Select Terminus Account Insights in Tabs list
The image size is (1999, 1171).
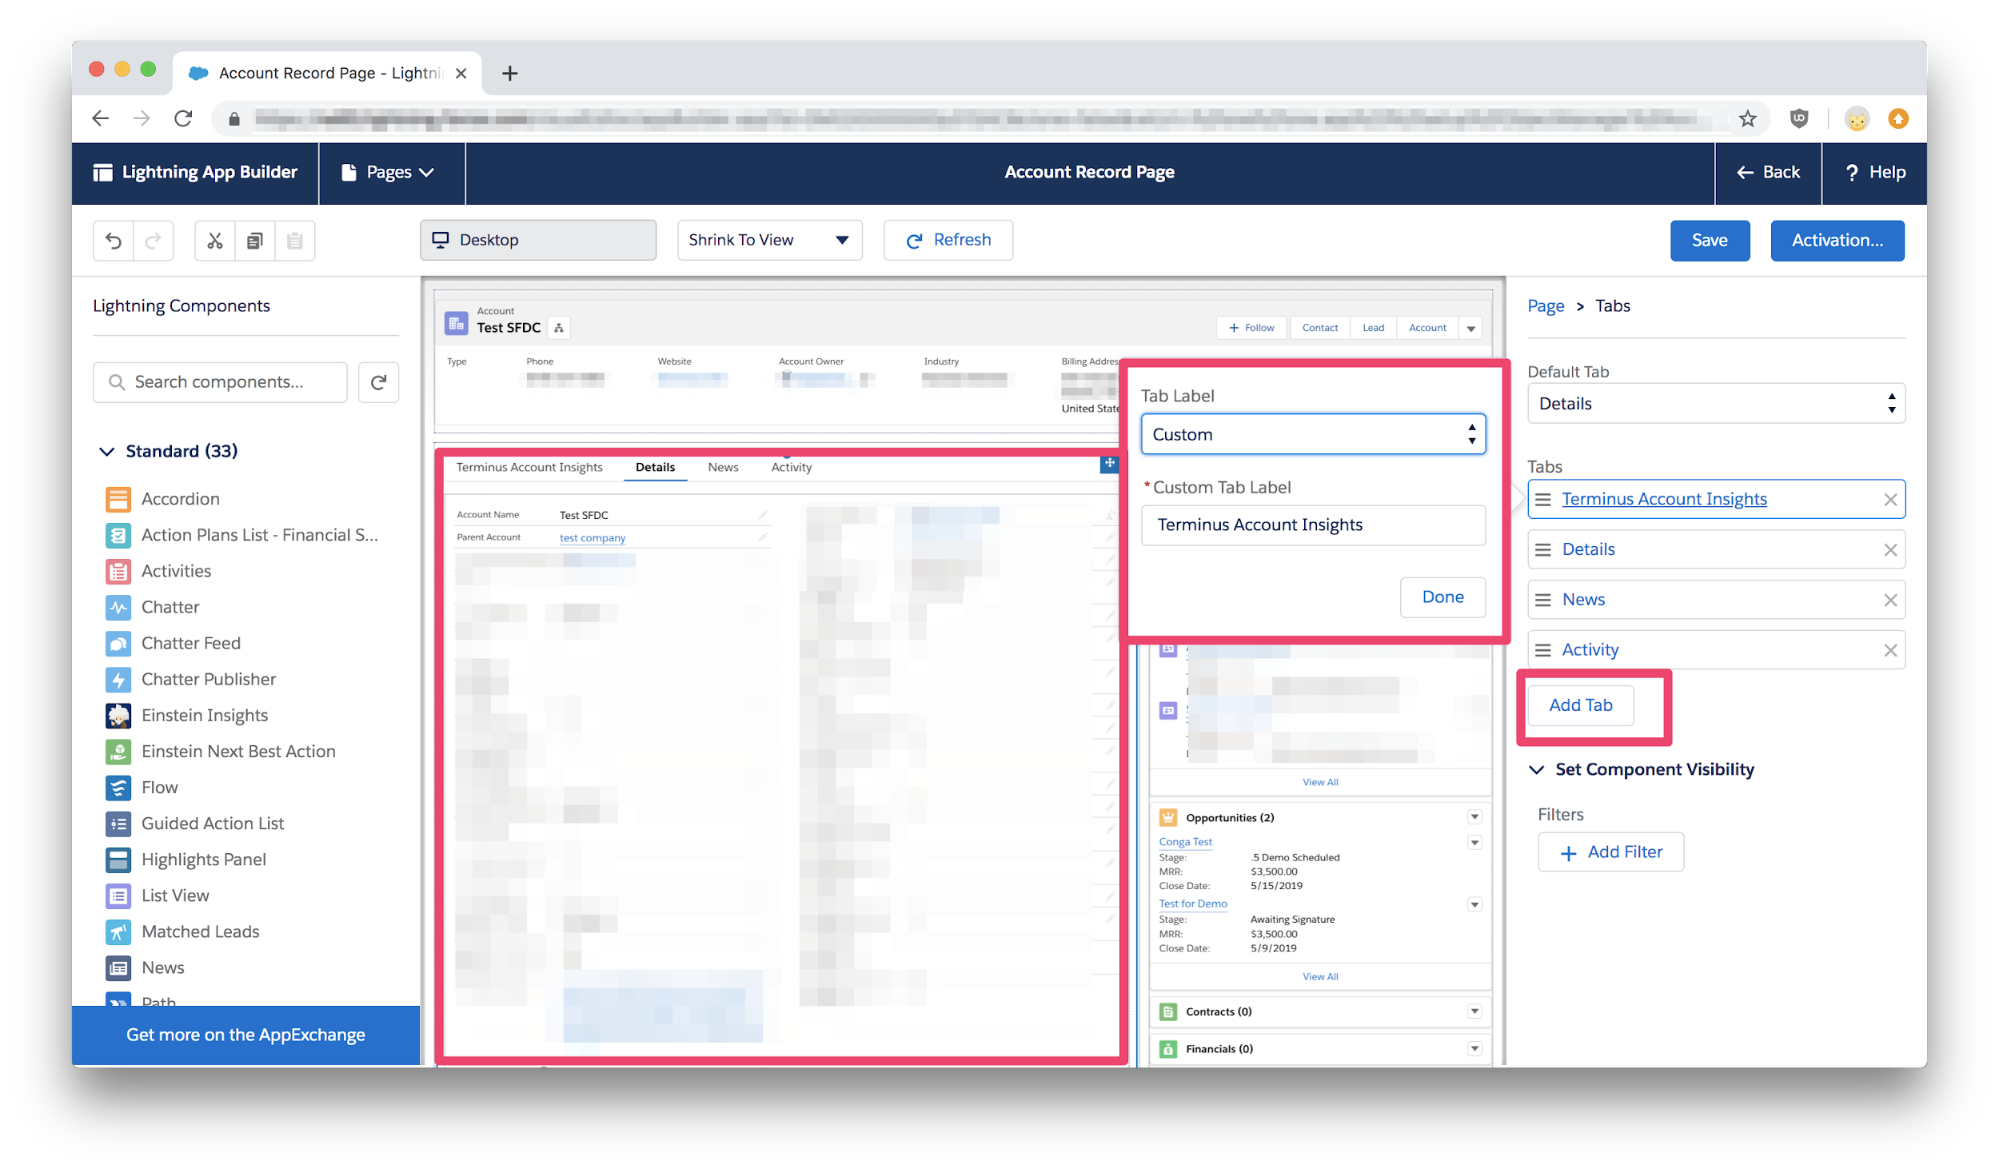coord(1664,499)
